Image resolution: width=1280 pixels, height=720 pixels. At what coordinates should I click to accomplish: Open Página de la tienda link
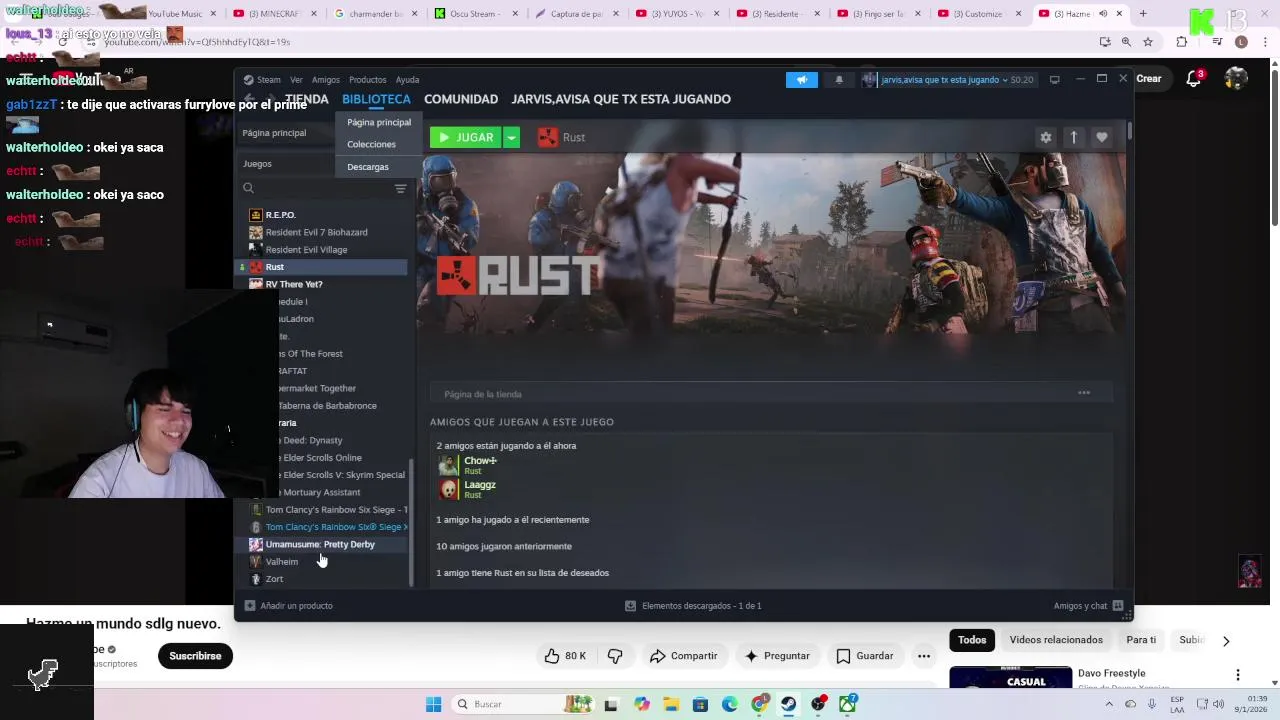click(x=482, y=394)
